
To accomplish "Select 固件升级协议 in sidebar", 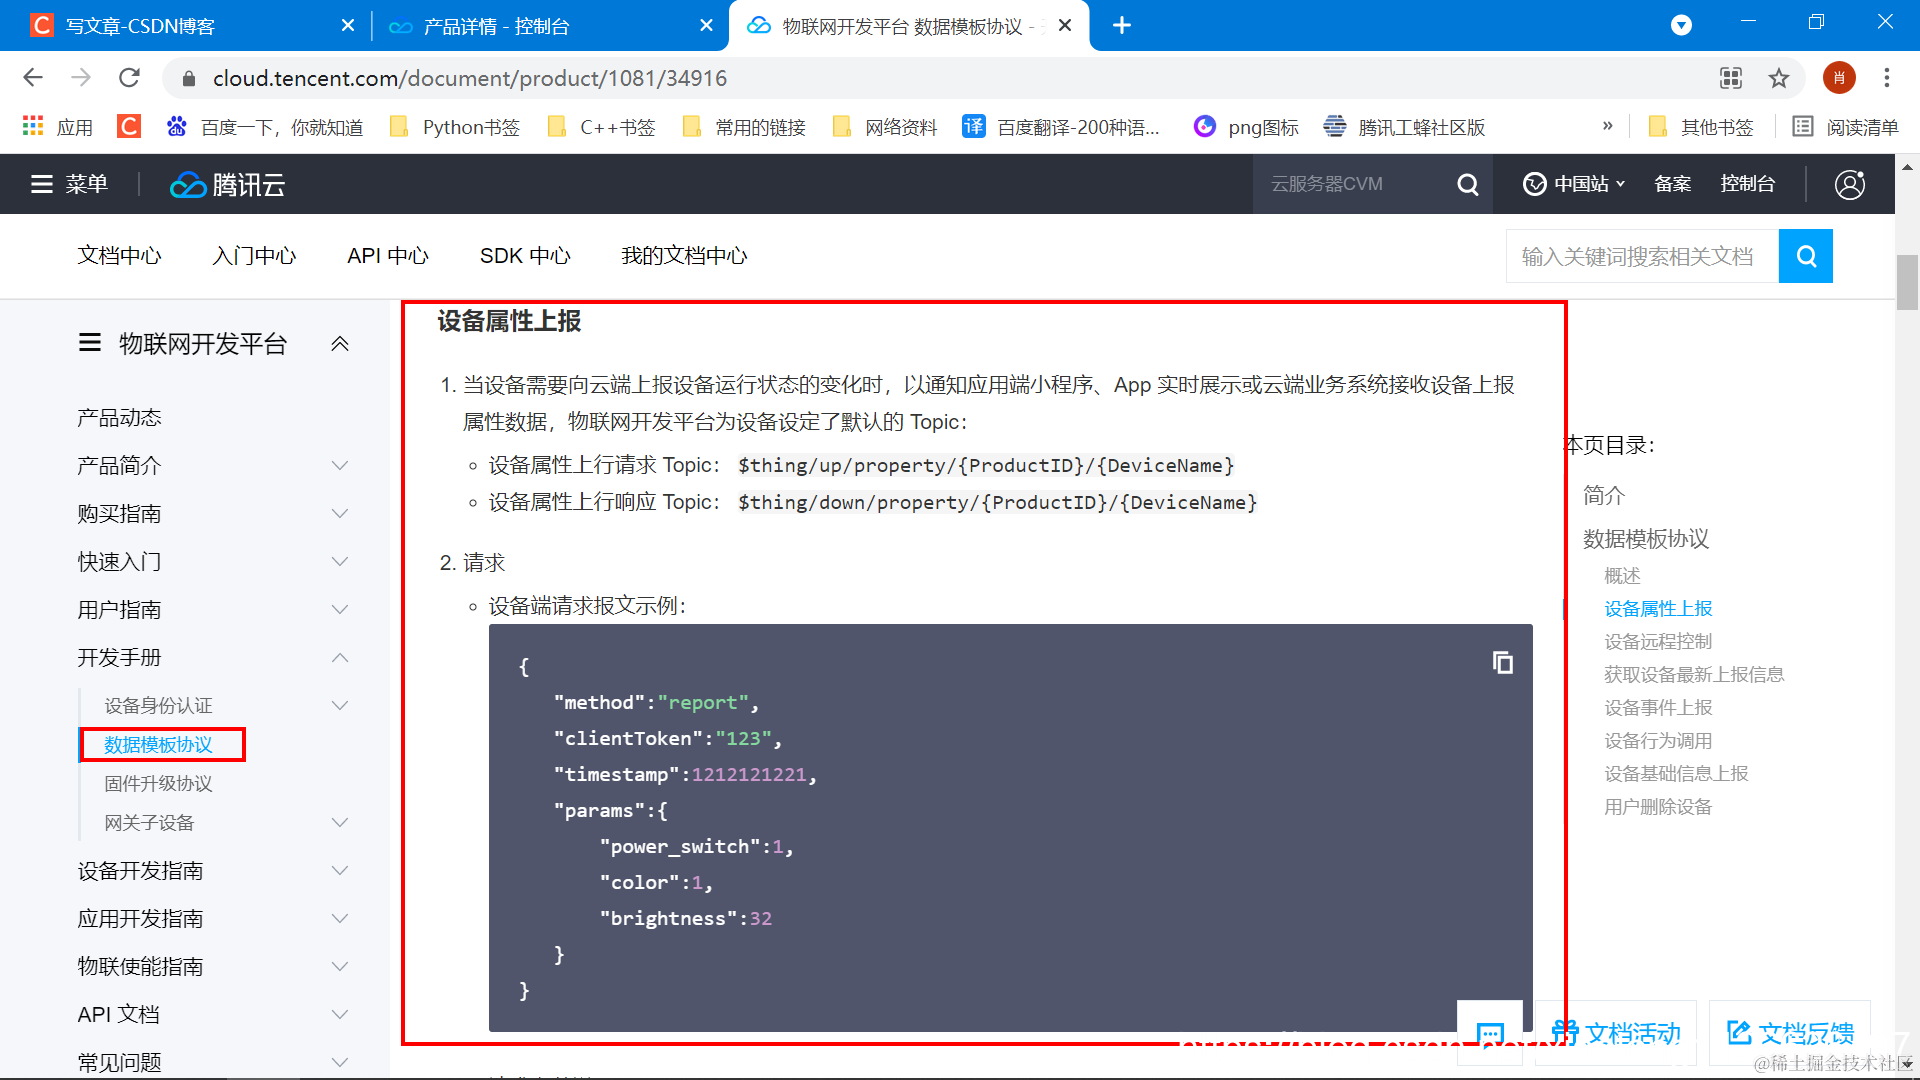I will coord(159,784).
